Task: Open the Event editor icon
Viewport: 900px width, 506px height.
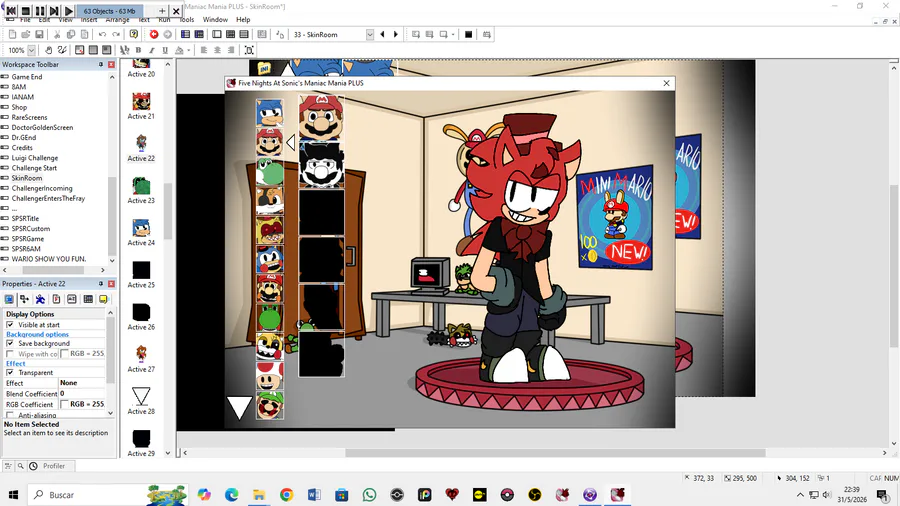Action: tap(230, 34)
